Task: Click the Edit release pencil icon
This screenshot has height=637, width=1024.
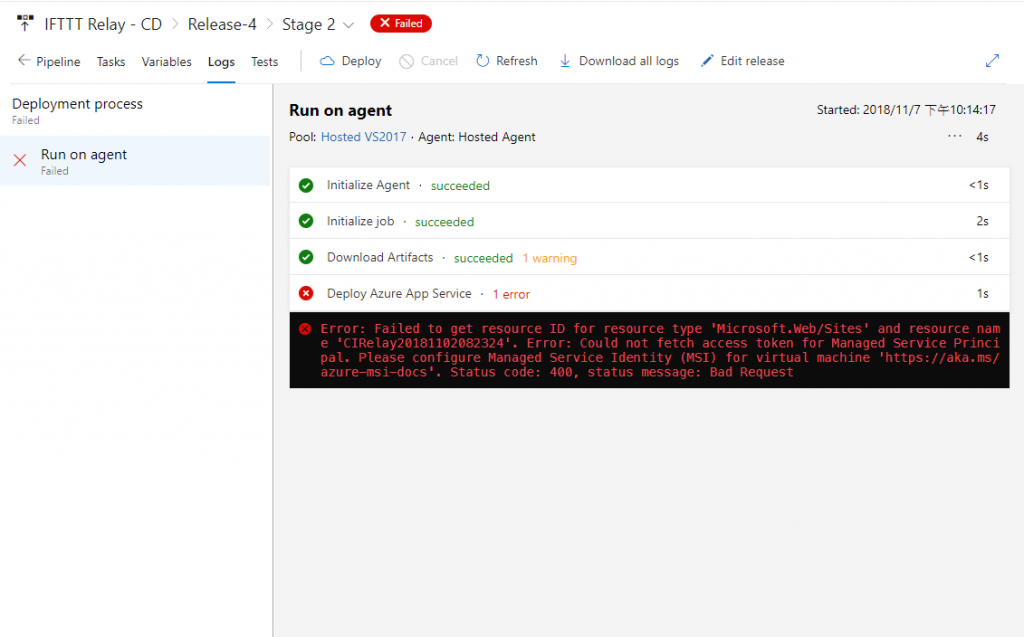Action: click(707, 61)
